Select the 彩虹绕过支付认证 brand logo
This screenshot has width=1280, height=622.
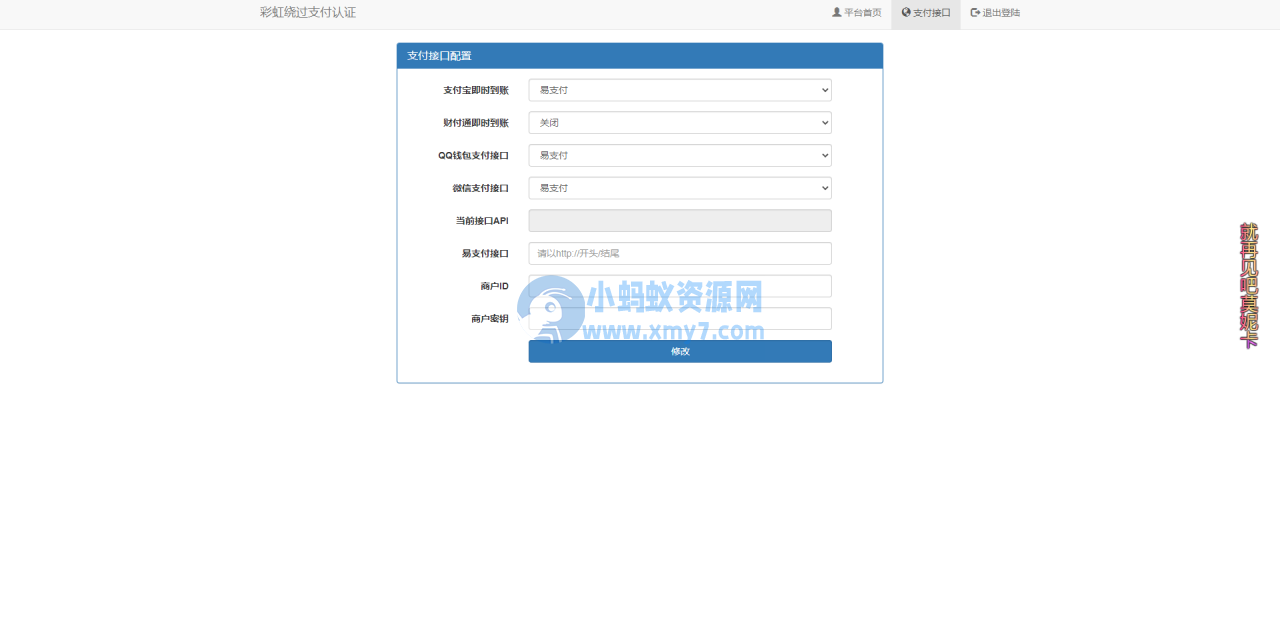(x=306, y=13)
